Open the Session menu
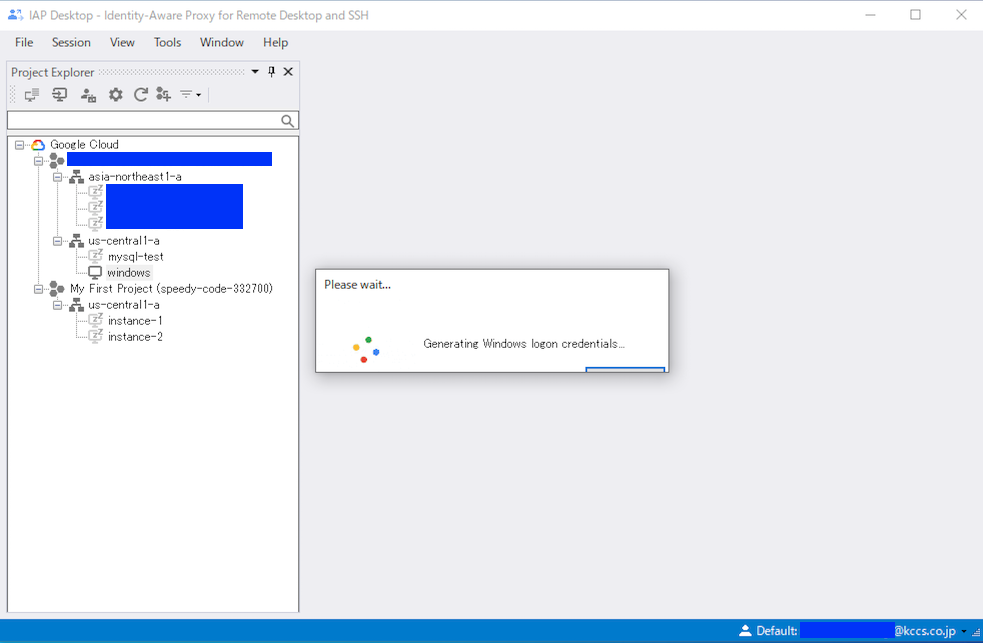This screenshot has height=643, width=983. point(71,42)
